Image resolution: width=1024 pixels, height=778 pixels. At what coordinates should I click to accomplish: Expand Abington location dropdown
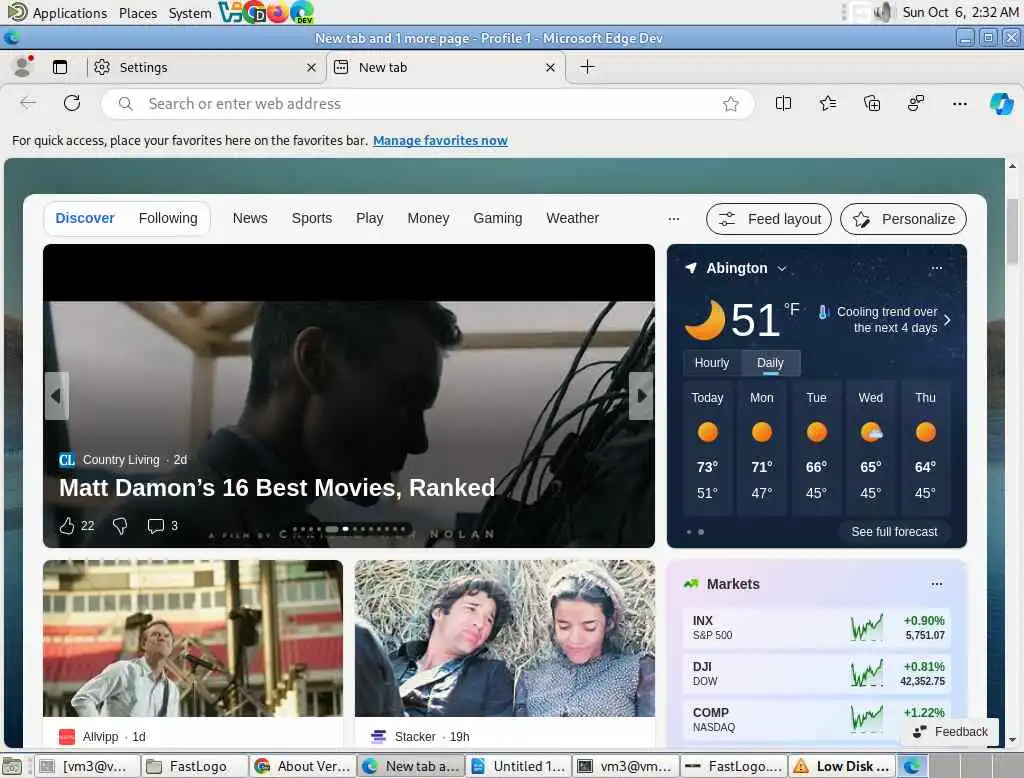[x=782, y=268]
